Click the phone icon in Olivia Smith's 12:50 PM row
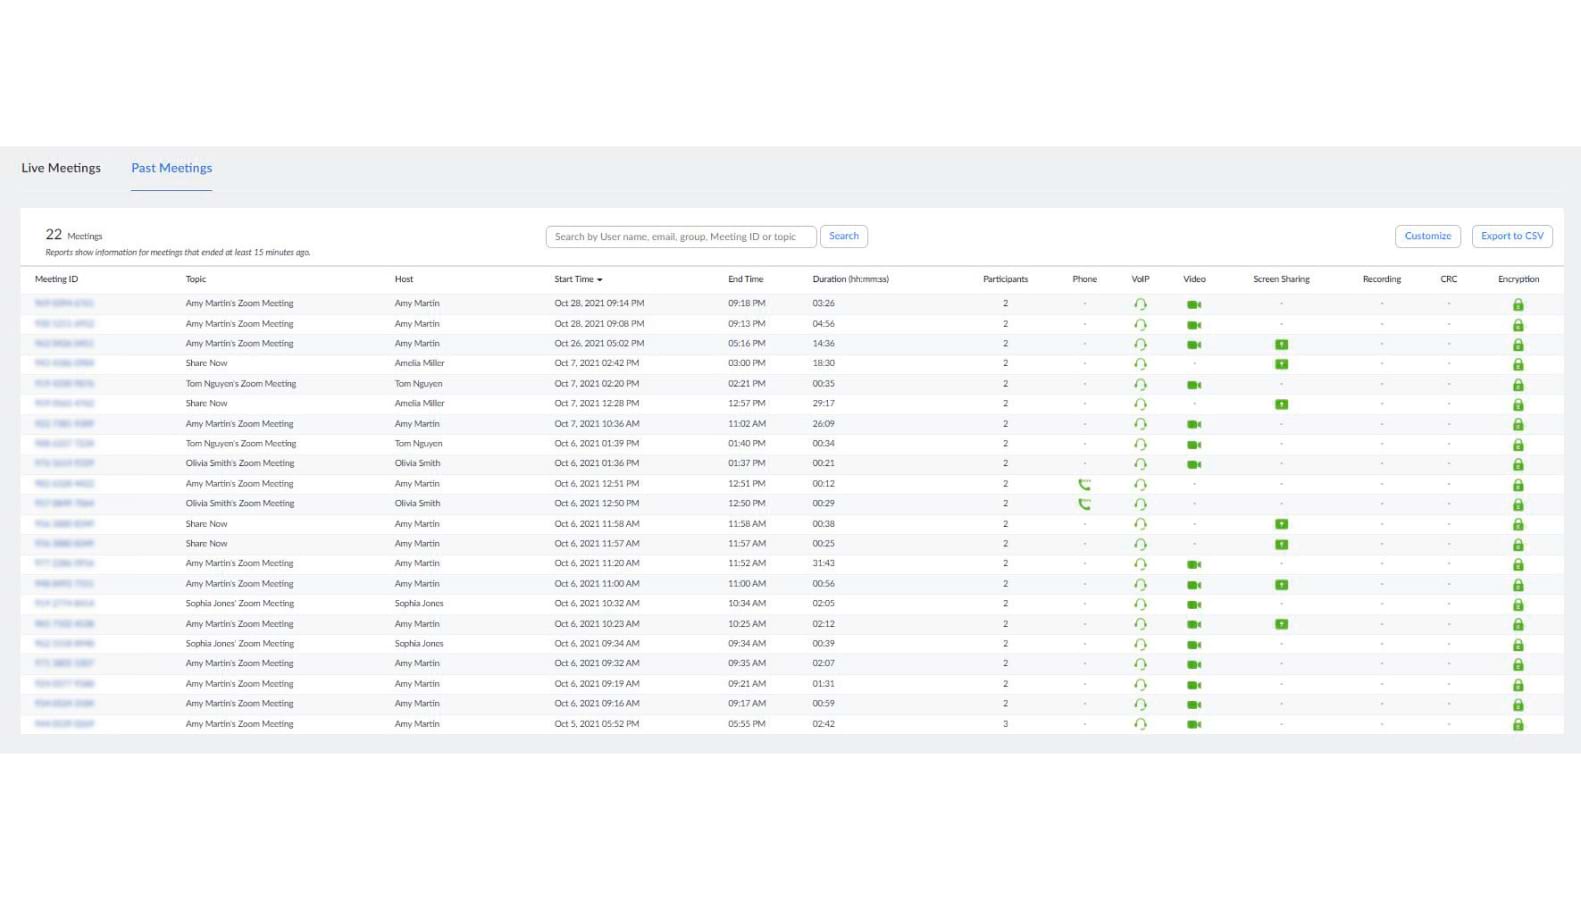This screenshot has width=1581, height=900. click(1084, 504)
